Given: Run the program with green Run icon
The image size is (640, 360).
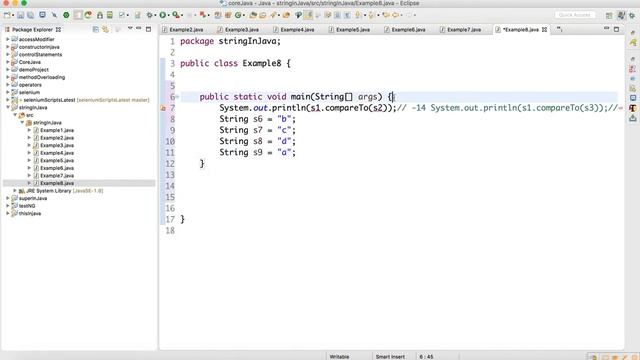Looking at the screenshot, I should pyautogui.click(x=162, y=15).
